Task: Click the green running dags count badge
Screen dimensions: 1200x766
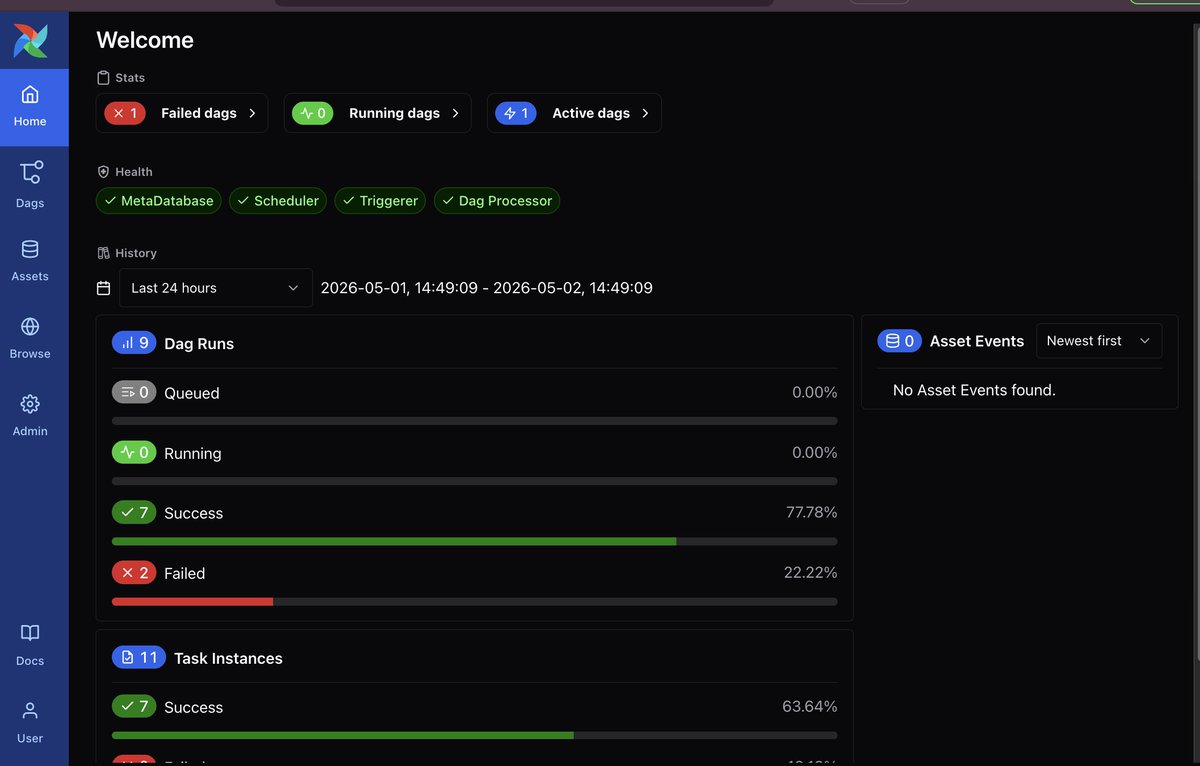Action: [x=313, y=113]
